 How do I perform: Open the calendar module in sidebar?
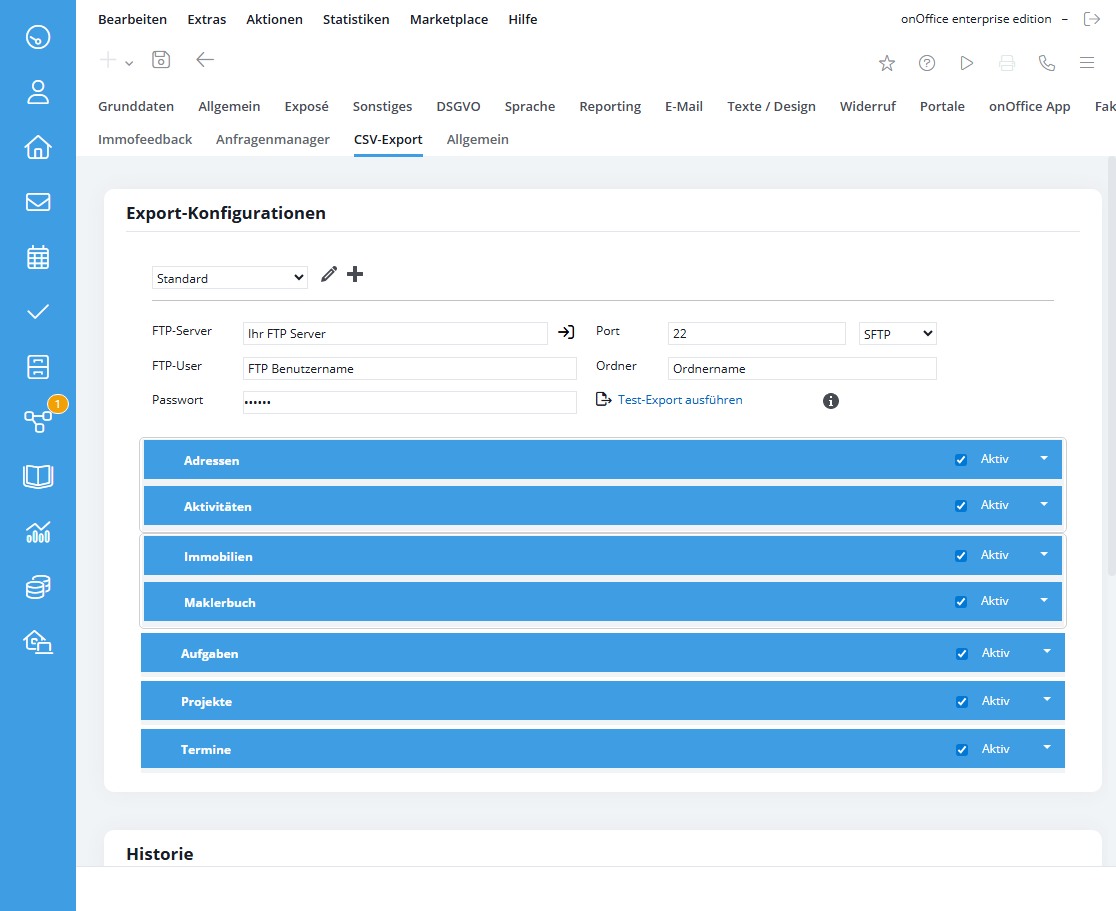point(38,257)
